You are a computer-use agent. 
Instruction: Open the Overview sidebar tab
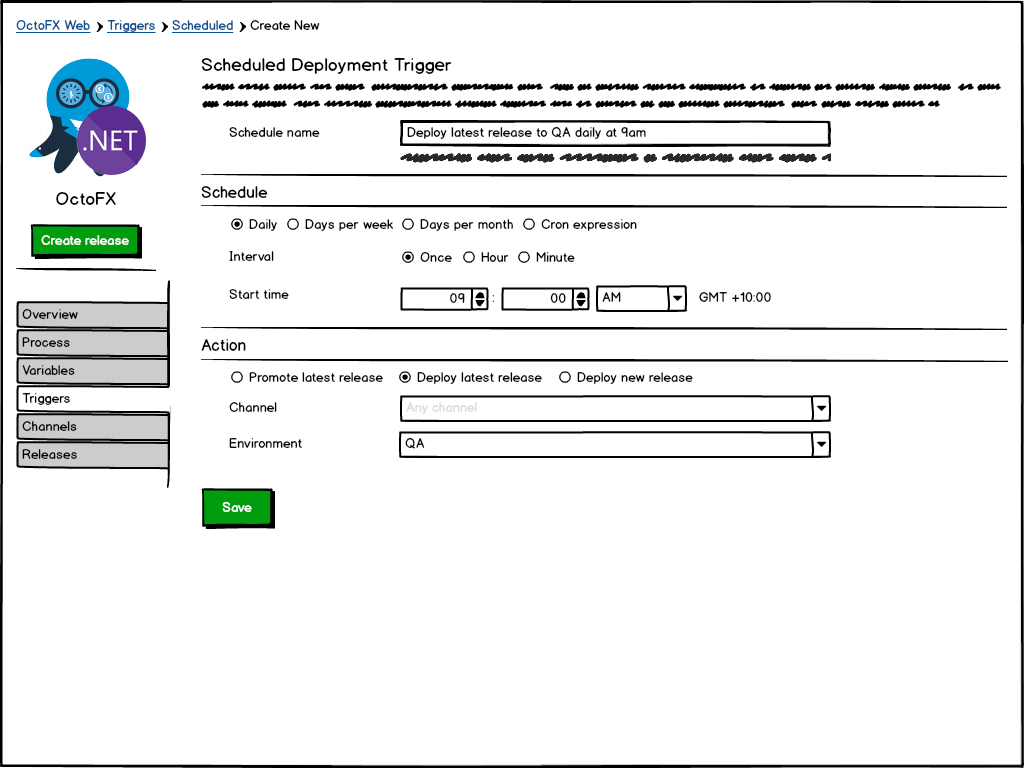pyautogui.click(x=92, y=315)
